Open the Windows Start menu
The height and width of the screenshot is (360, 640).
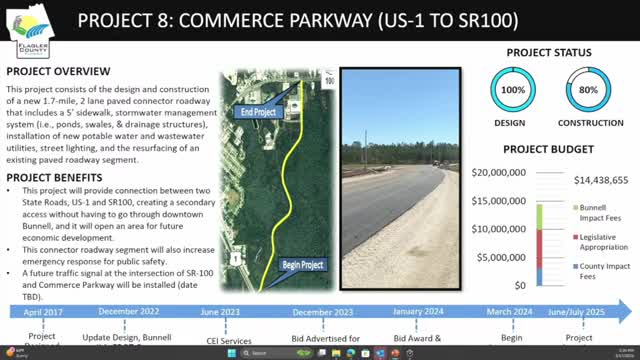pyautogui.click(x=231, y=353)
